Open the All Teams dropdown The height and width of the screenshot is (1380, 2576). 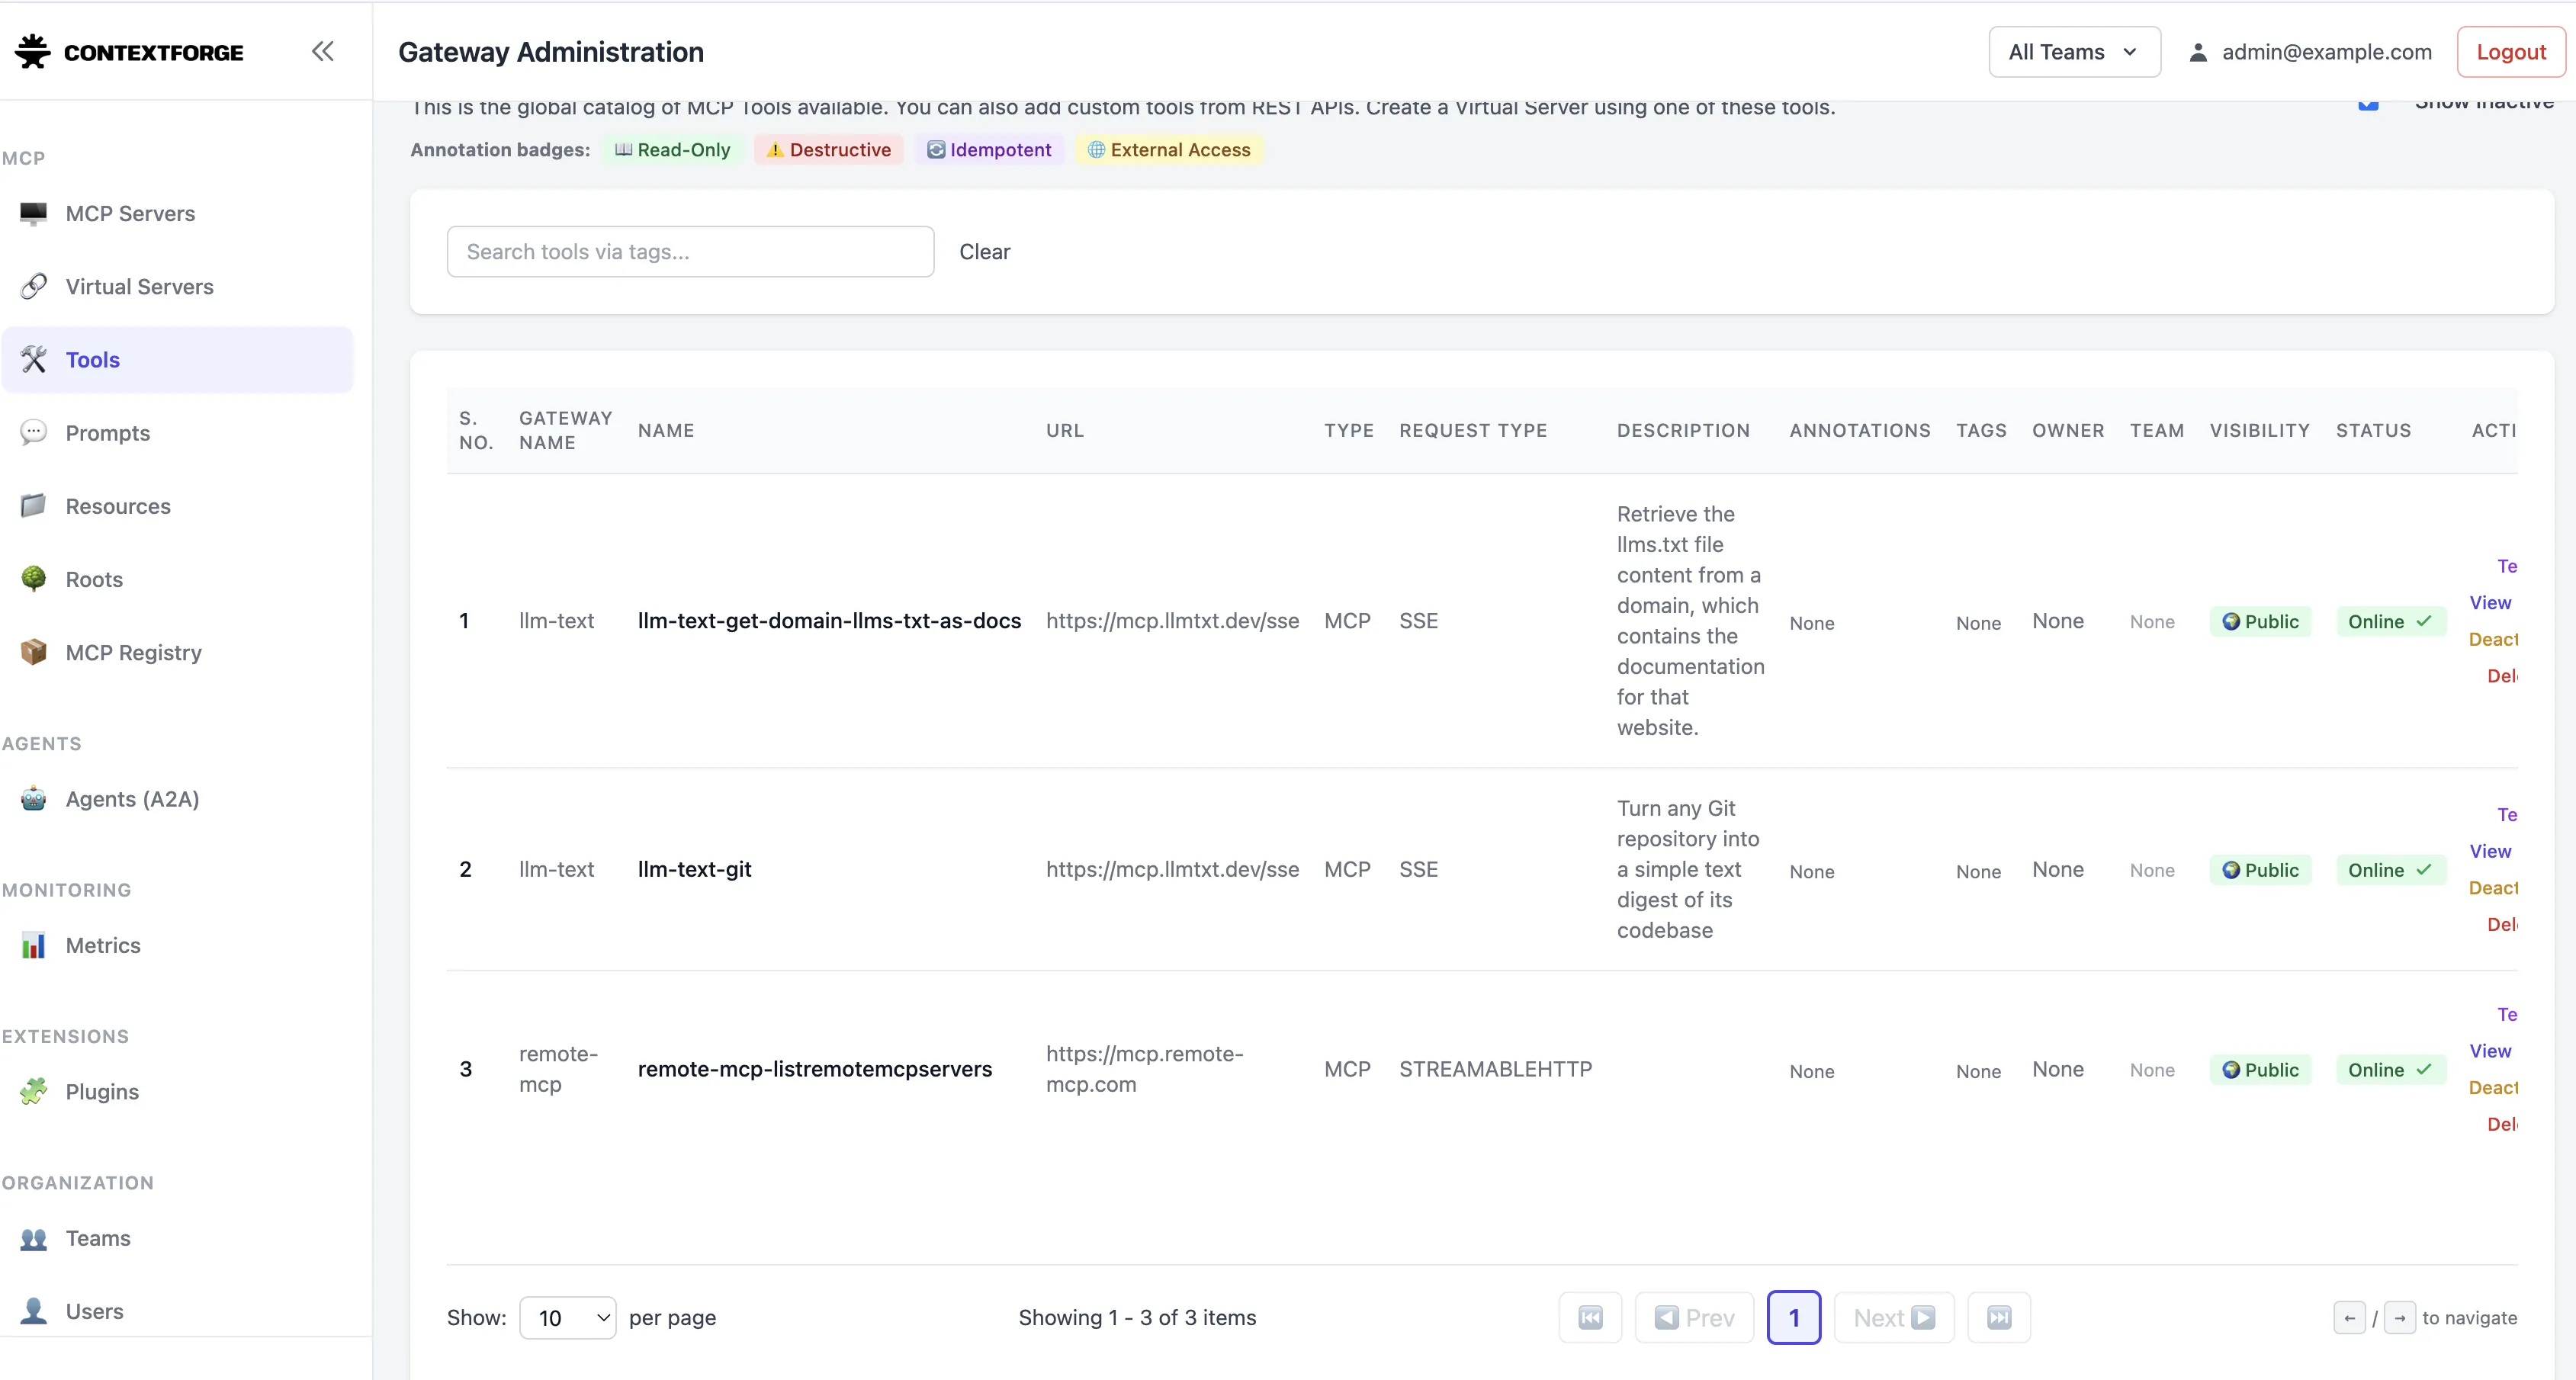click(x=2074, y=52)
